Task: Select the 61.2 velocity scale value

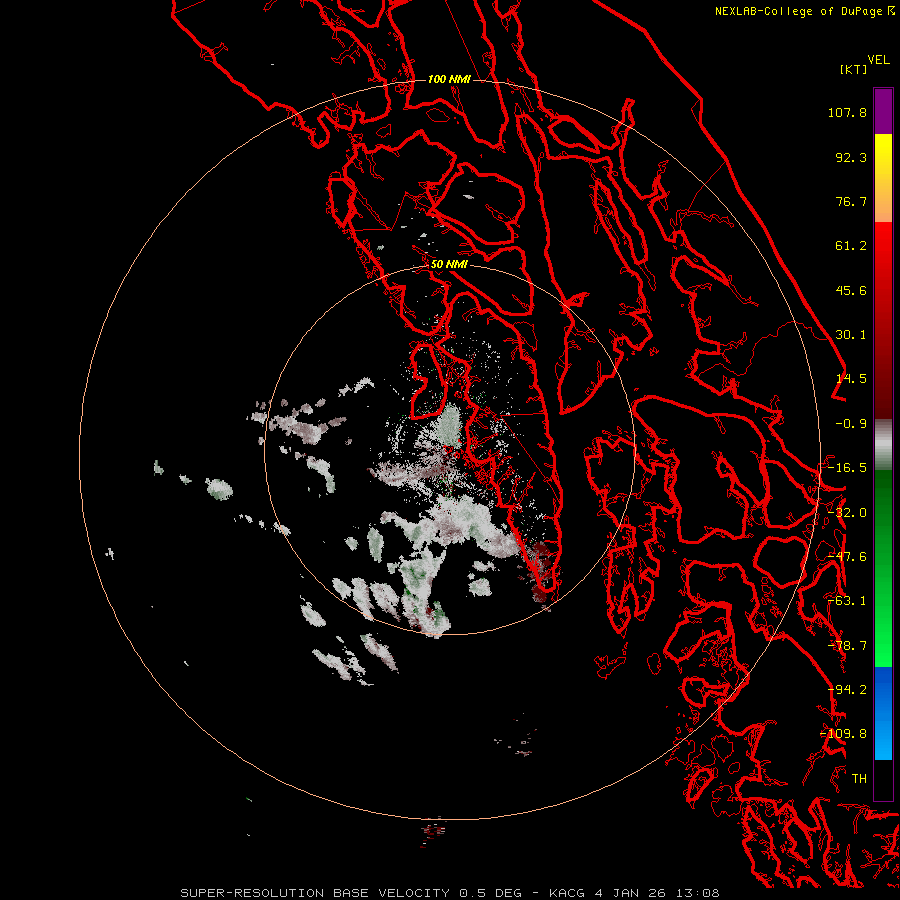Action: pyautogui.click(x=851, y=246)
